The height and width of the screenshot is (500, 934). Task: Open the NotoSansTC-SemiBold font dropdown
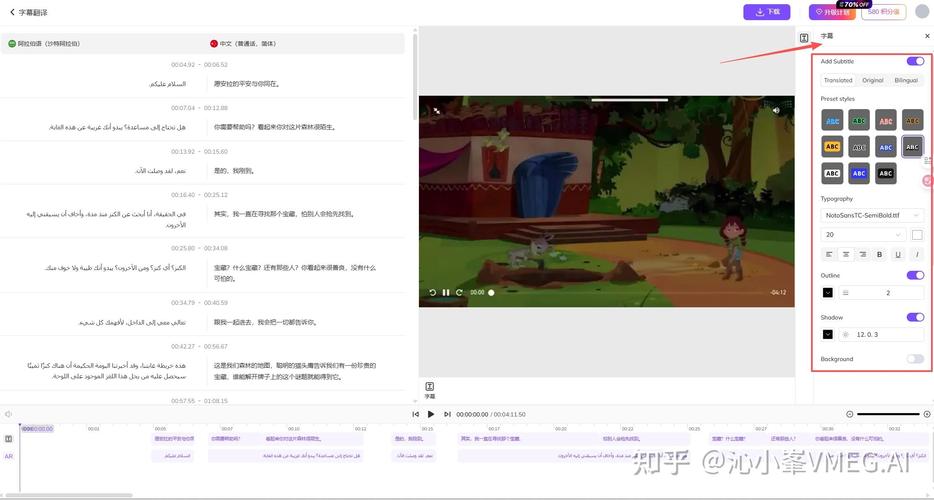(x=872, y=215)
